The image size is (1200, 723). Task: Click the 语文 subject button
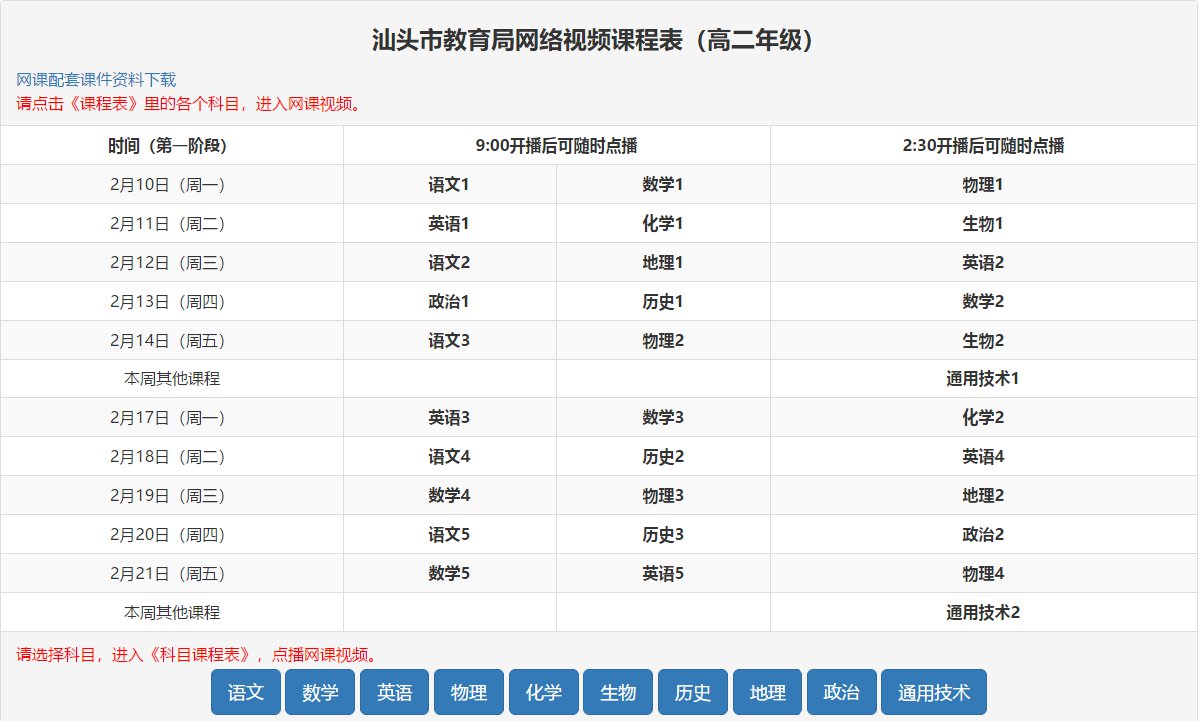pyautogui.click(x=246, y=692)
